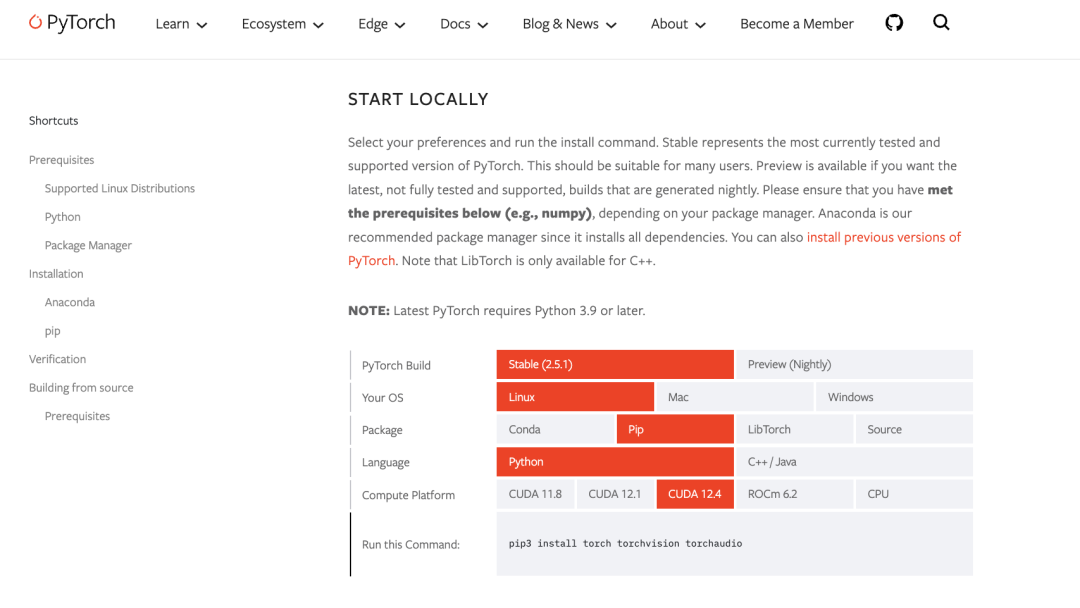Expand the Docs dropdown menu

464,24
